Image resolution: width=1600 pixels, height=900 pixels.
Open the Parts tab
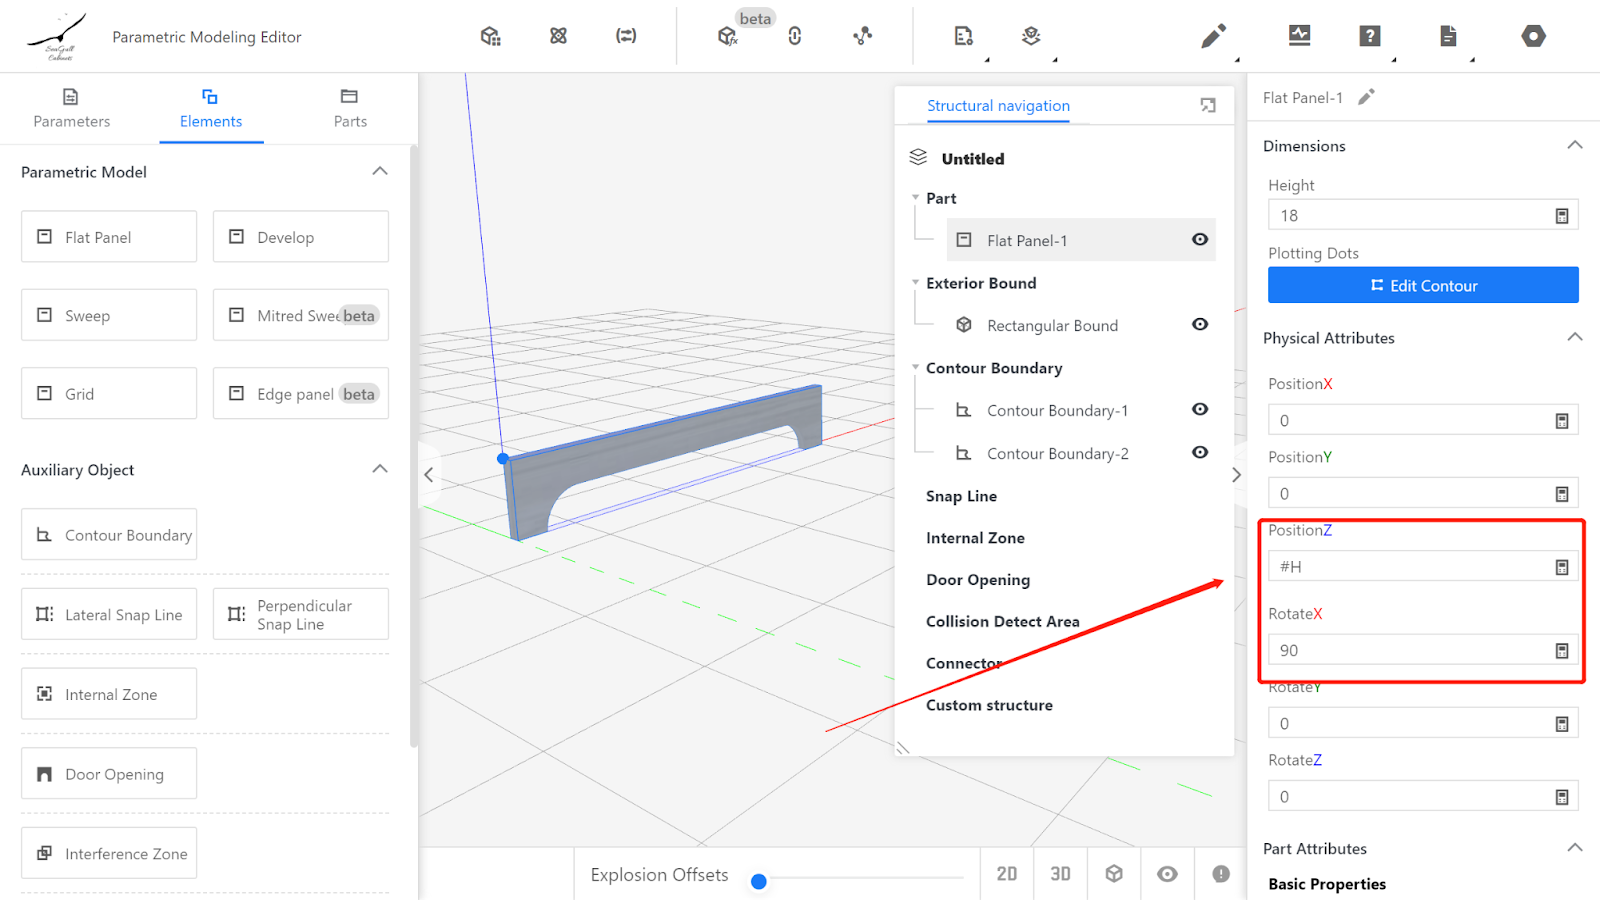[350, 108]
